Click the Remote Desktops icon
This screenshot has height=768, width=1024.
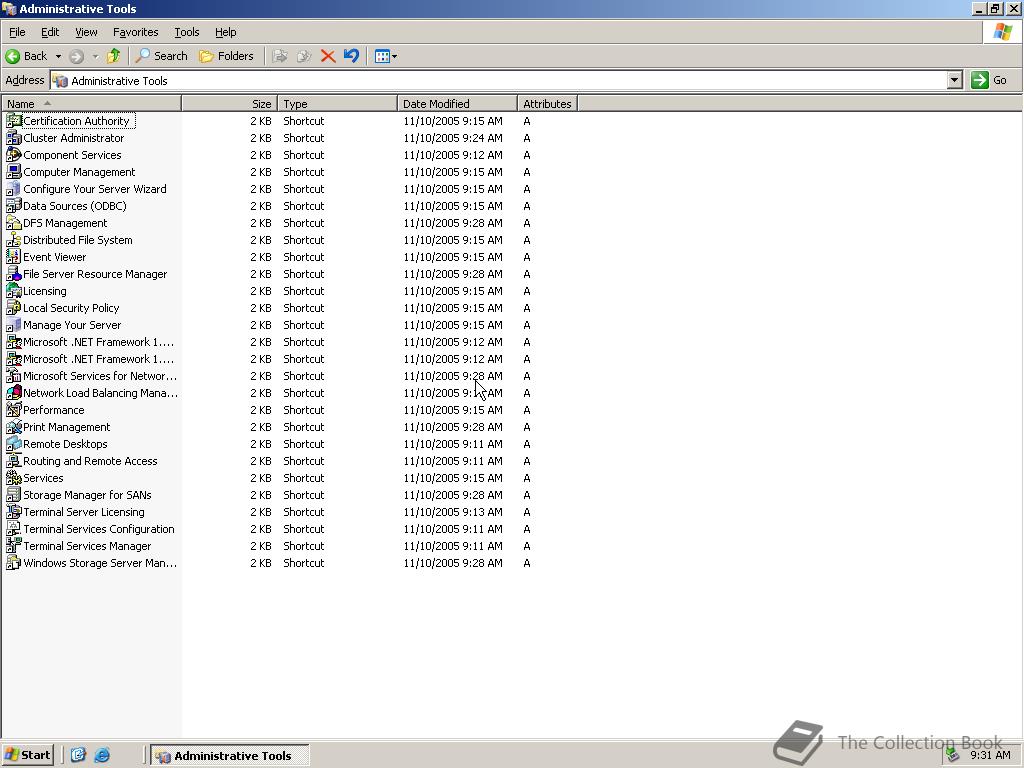(13, 443)
